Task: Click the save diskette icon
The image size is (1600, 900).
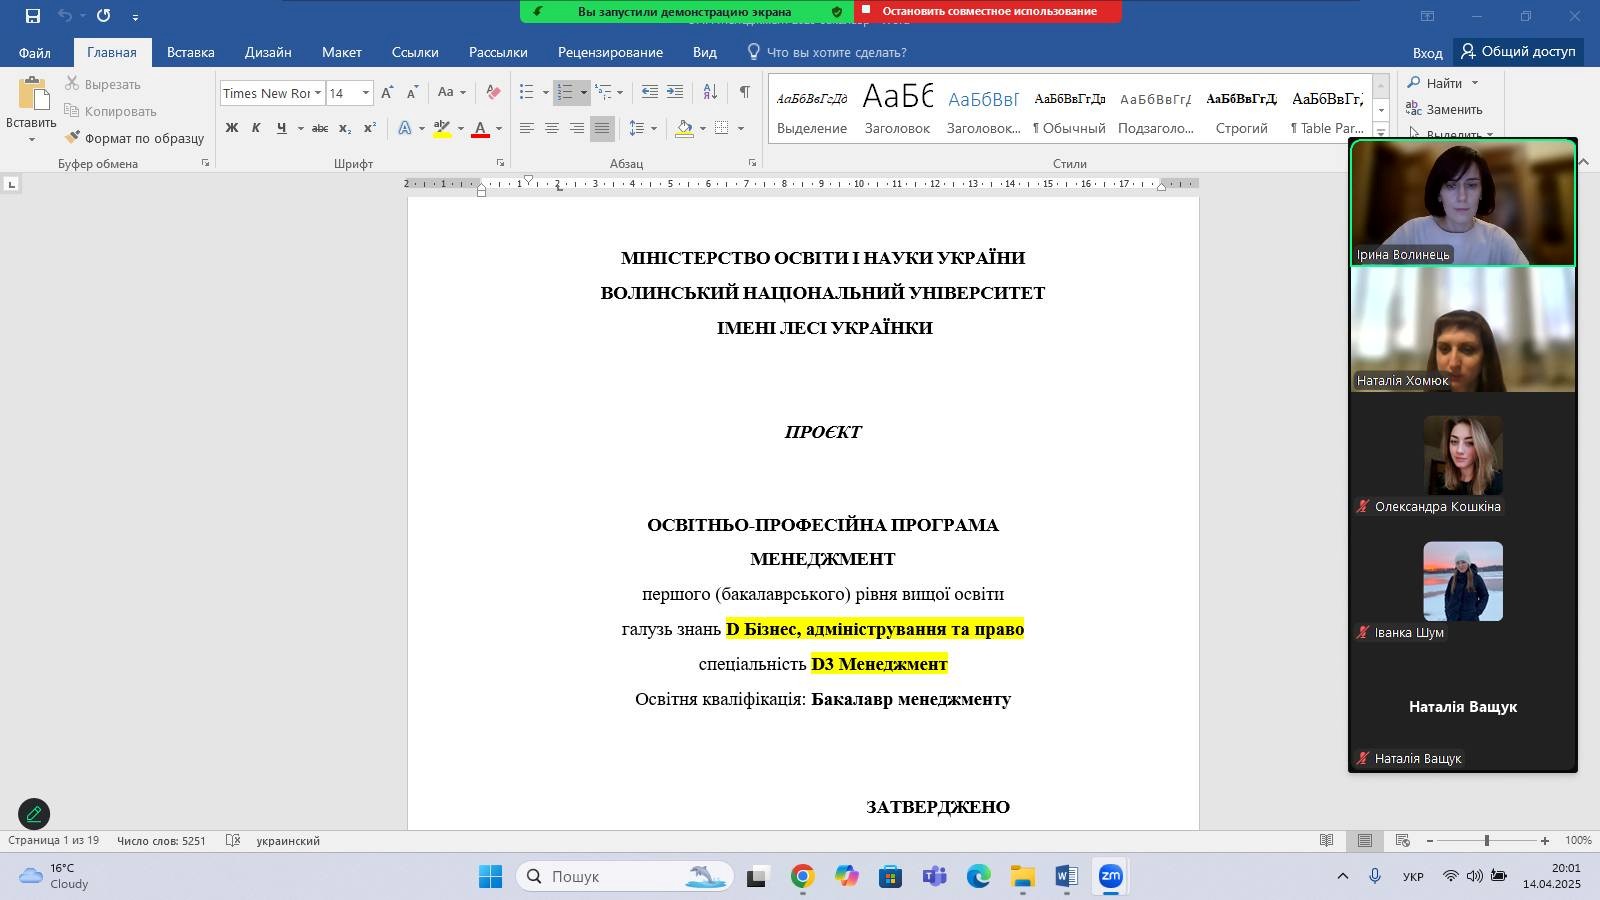Action: pos(33,16)
